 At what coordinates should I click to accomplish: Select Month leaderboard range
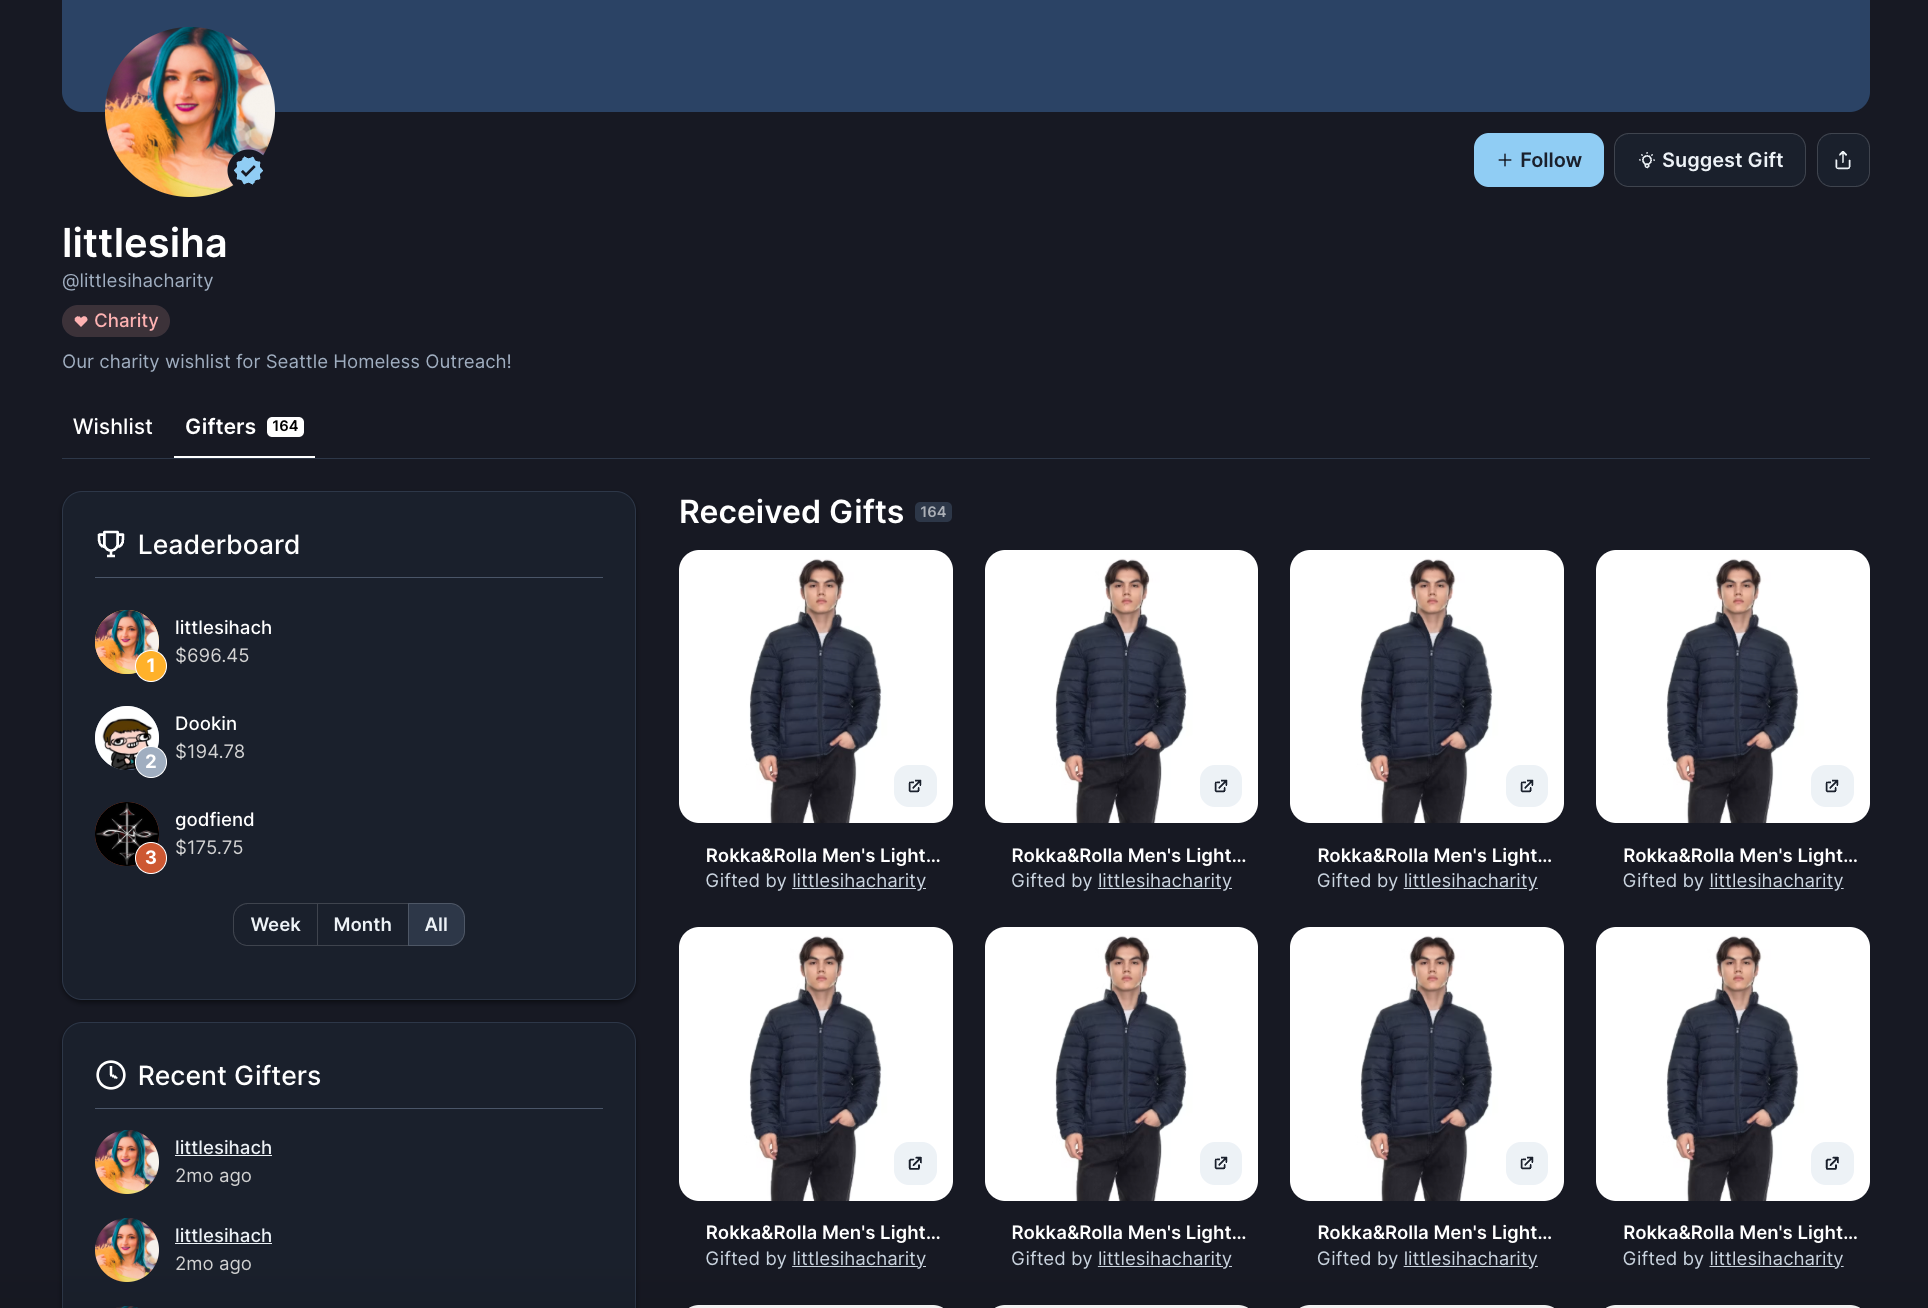(362, 925)
